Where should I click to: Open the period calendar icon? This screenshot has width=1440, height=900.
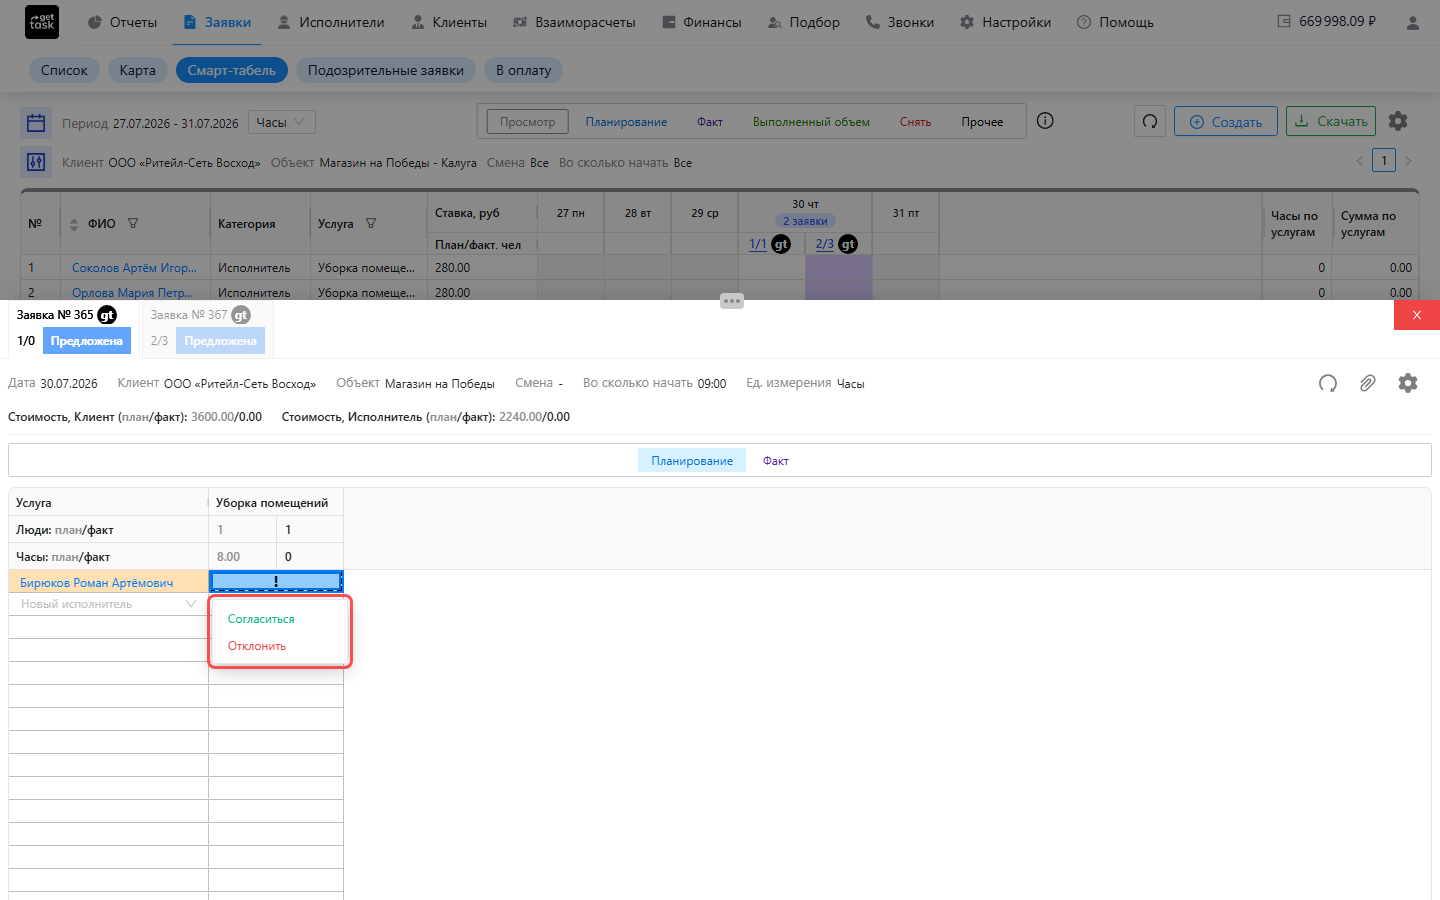36,123
